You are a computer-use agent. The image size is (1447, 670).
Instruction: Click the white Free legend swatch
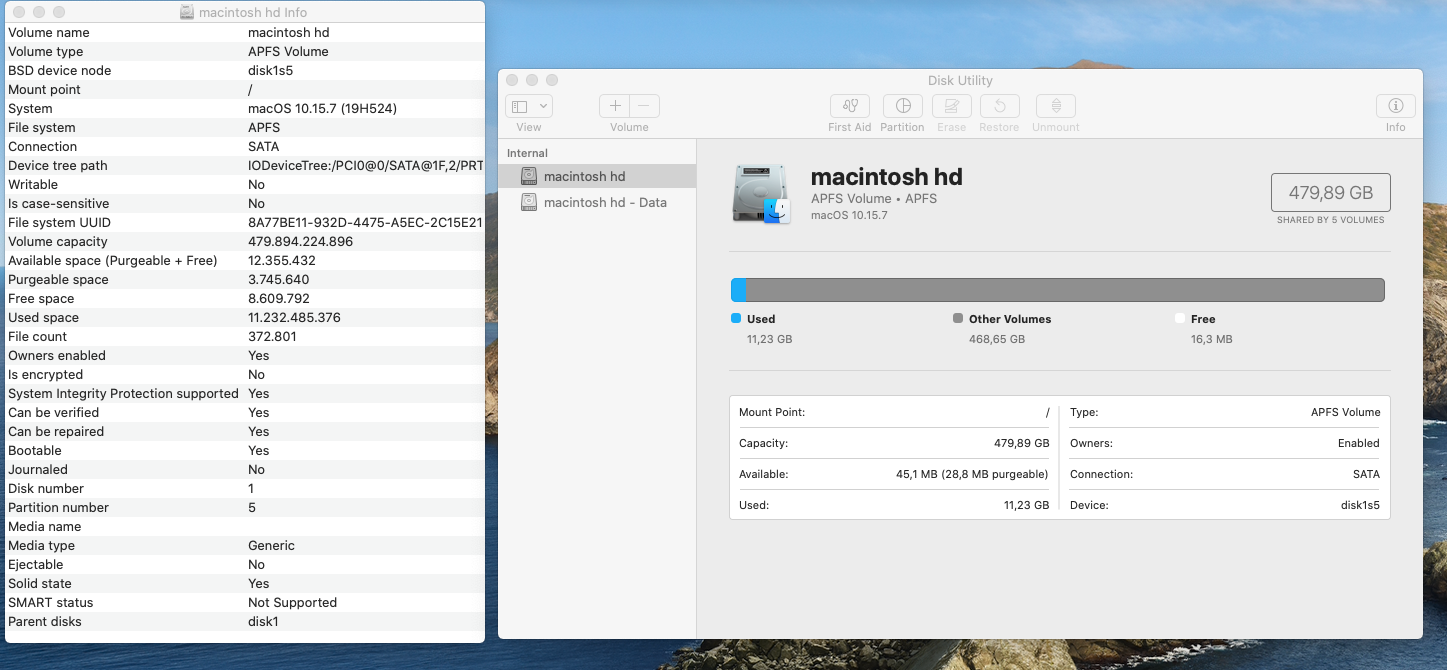click(1180, 318)
